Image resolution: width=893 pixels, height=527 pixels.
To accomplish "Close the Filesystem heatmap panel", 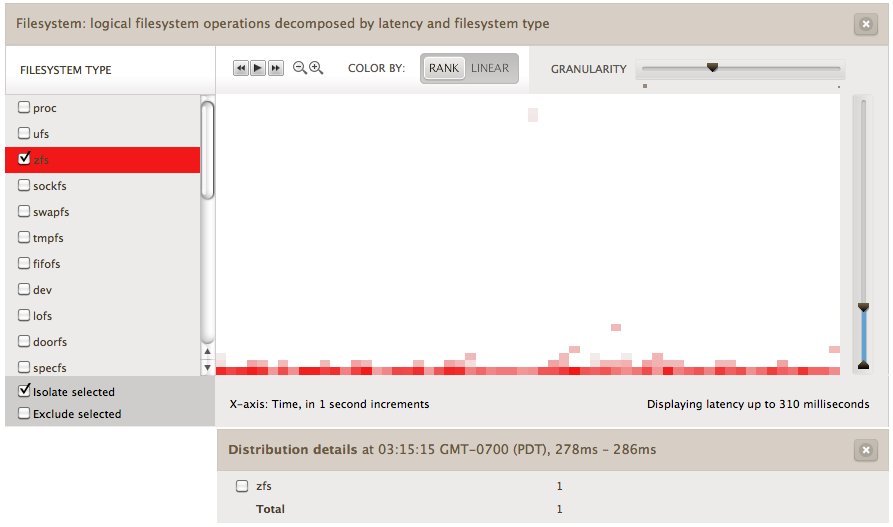I will (866, 25).
